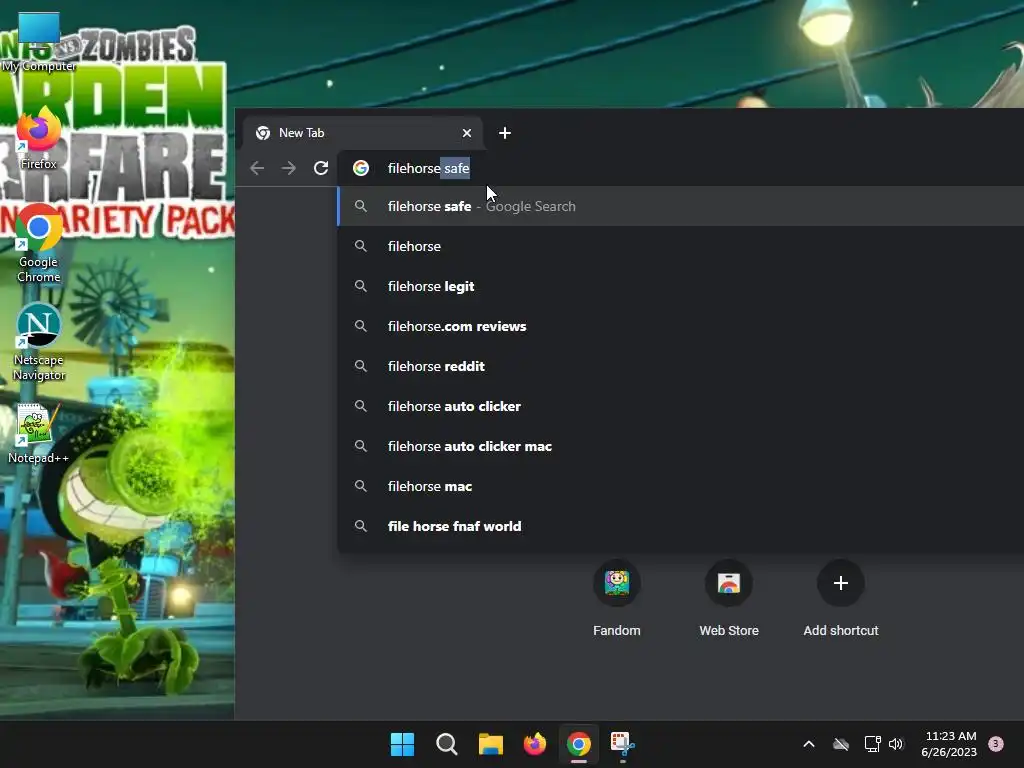This screenshot has width=1024, height=768.
Task: Close the New Tab tab
Action: tap(467, 133)
